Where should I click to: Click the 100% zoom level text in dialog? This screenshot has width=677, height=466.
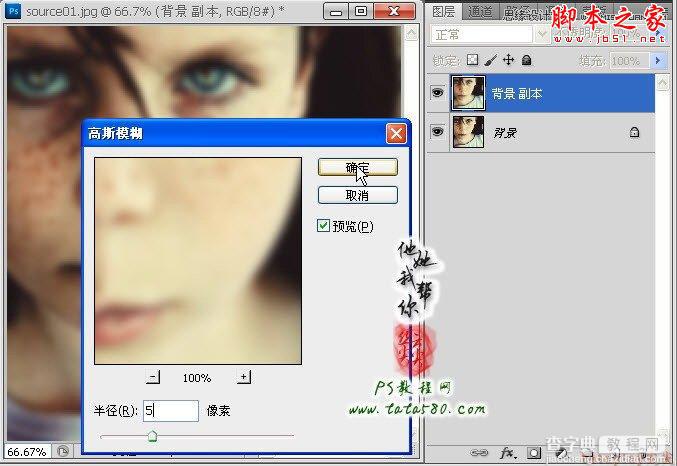(x=197, y=378)
